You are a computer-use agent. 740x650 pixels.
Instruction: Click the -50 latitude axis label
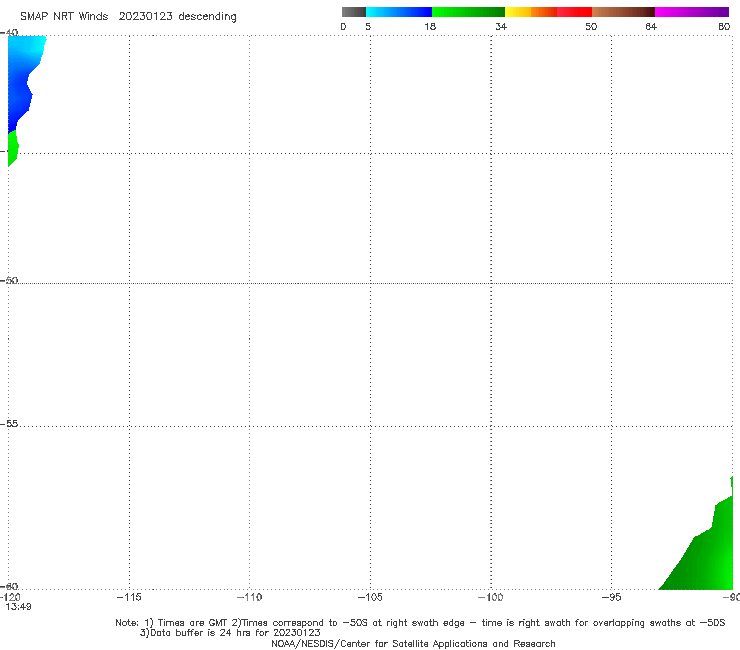[9, 280]
